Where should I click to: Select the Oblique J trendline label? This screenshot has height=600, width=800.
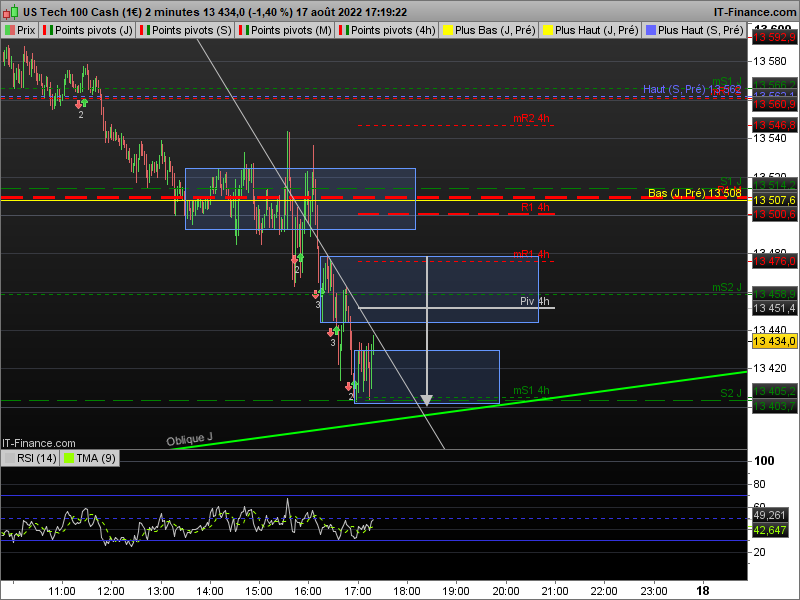tap(189, 439)
